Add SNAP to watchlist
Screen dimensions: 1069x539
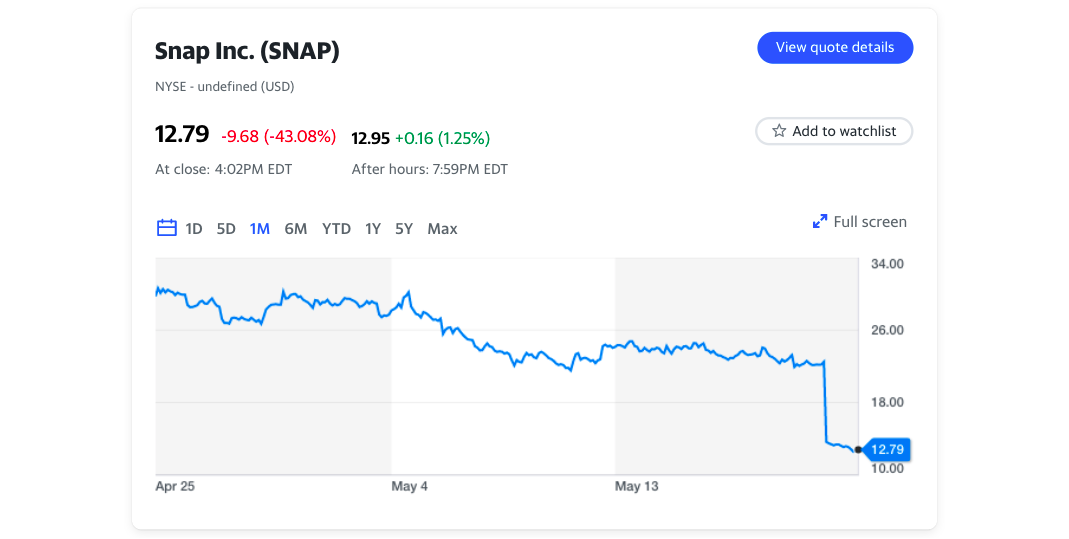coord(834,131)
